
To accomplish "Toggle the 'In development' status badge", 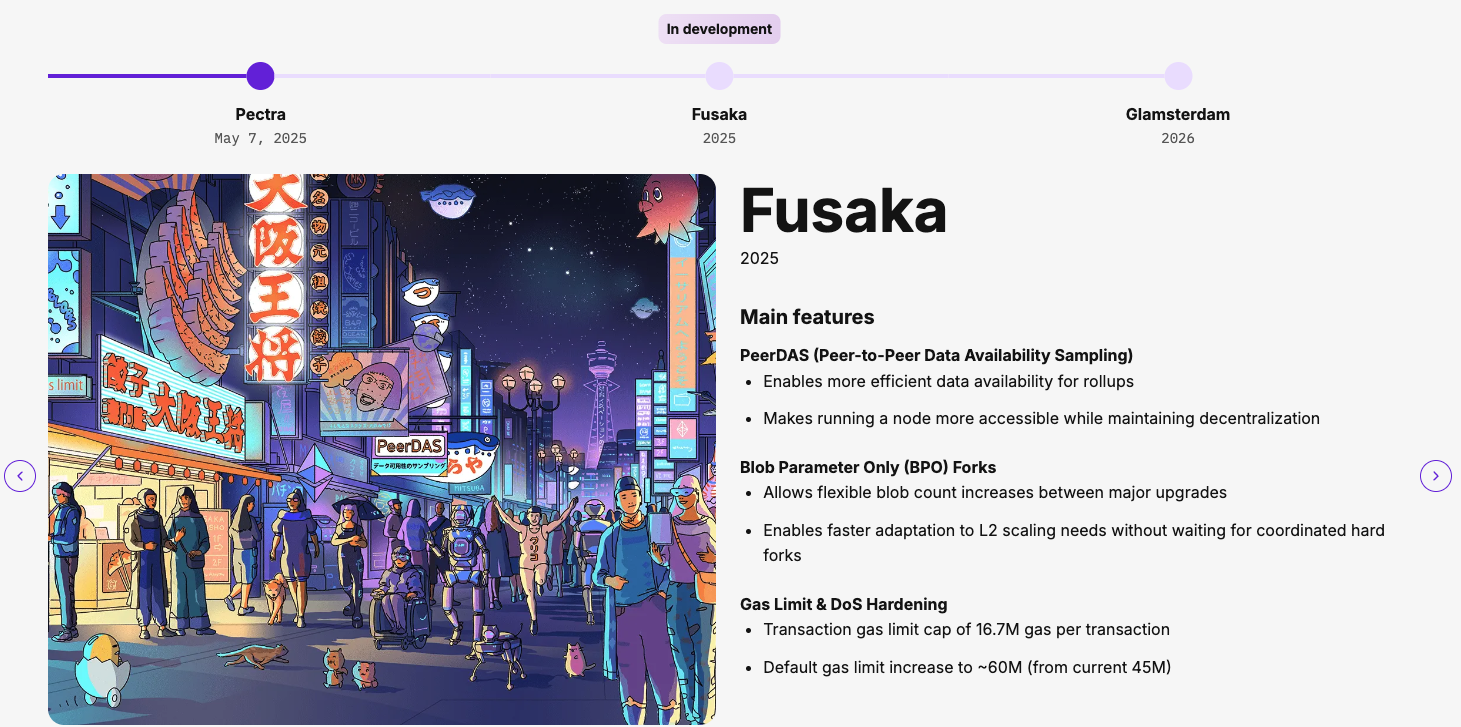I will (x=719, y=28).
